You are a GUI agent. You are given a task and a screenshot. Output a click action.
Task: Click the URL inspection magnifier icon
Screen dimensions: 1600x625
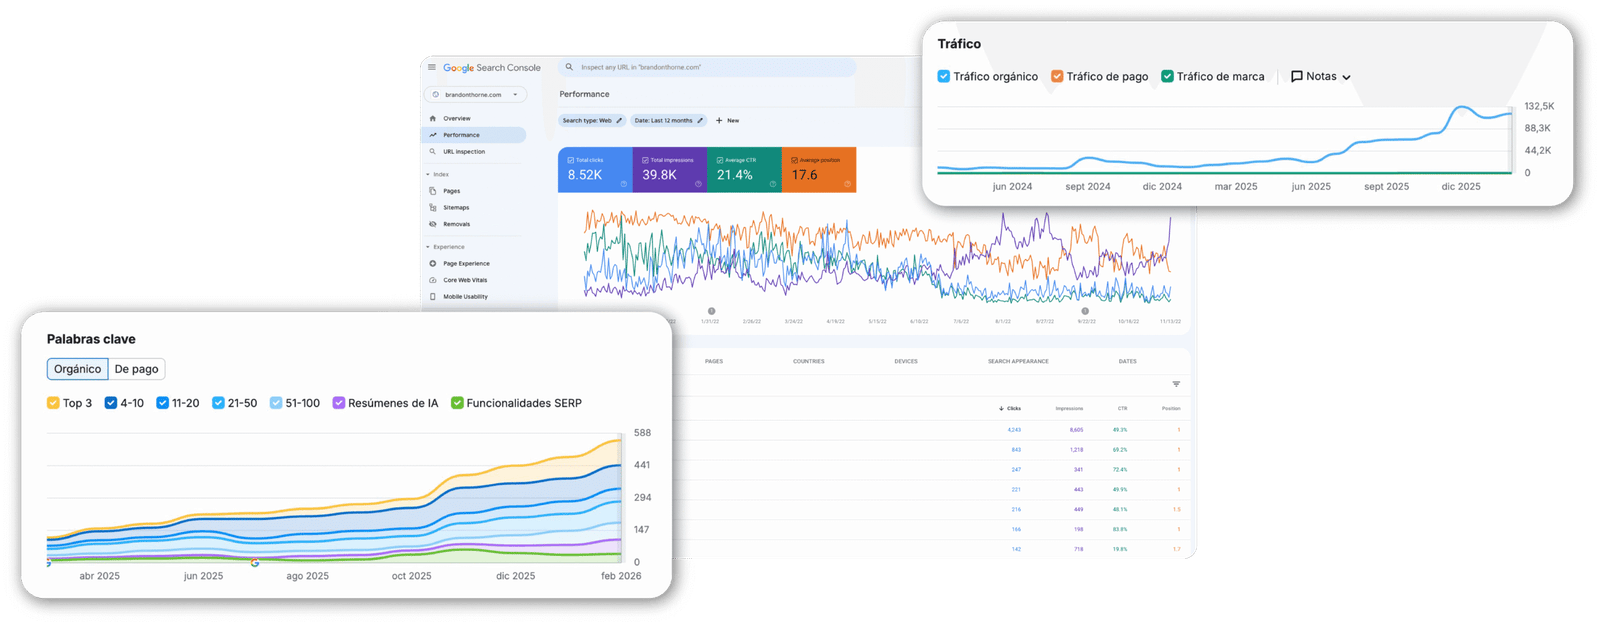433,152
